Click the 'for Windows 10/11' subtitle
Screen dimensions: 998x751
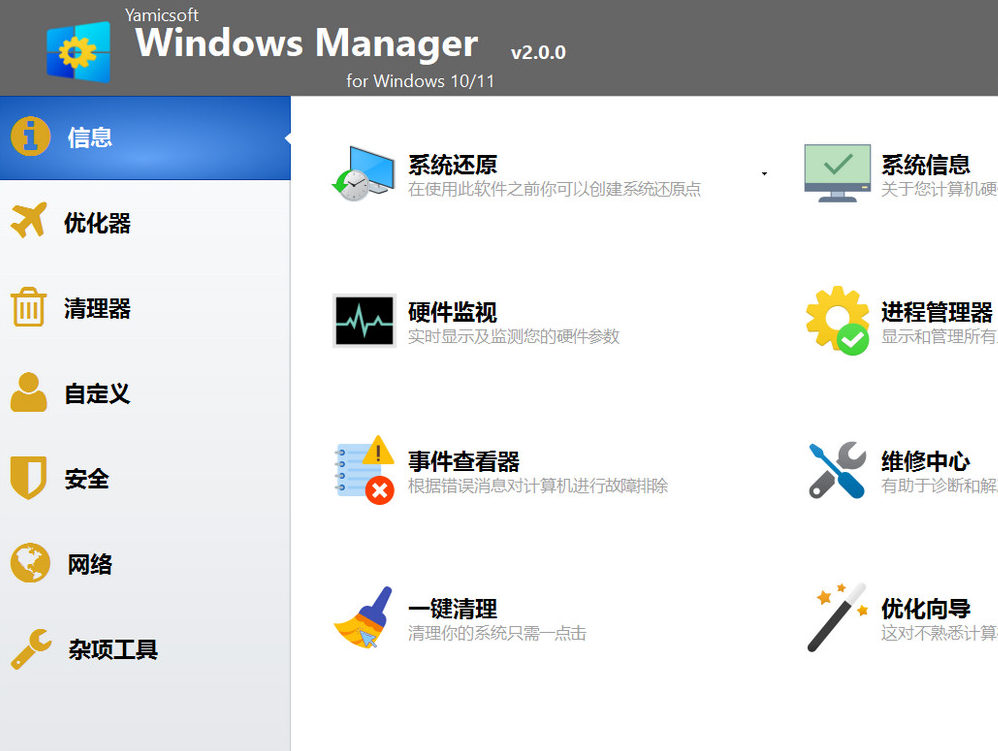point(420,81)
